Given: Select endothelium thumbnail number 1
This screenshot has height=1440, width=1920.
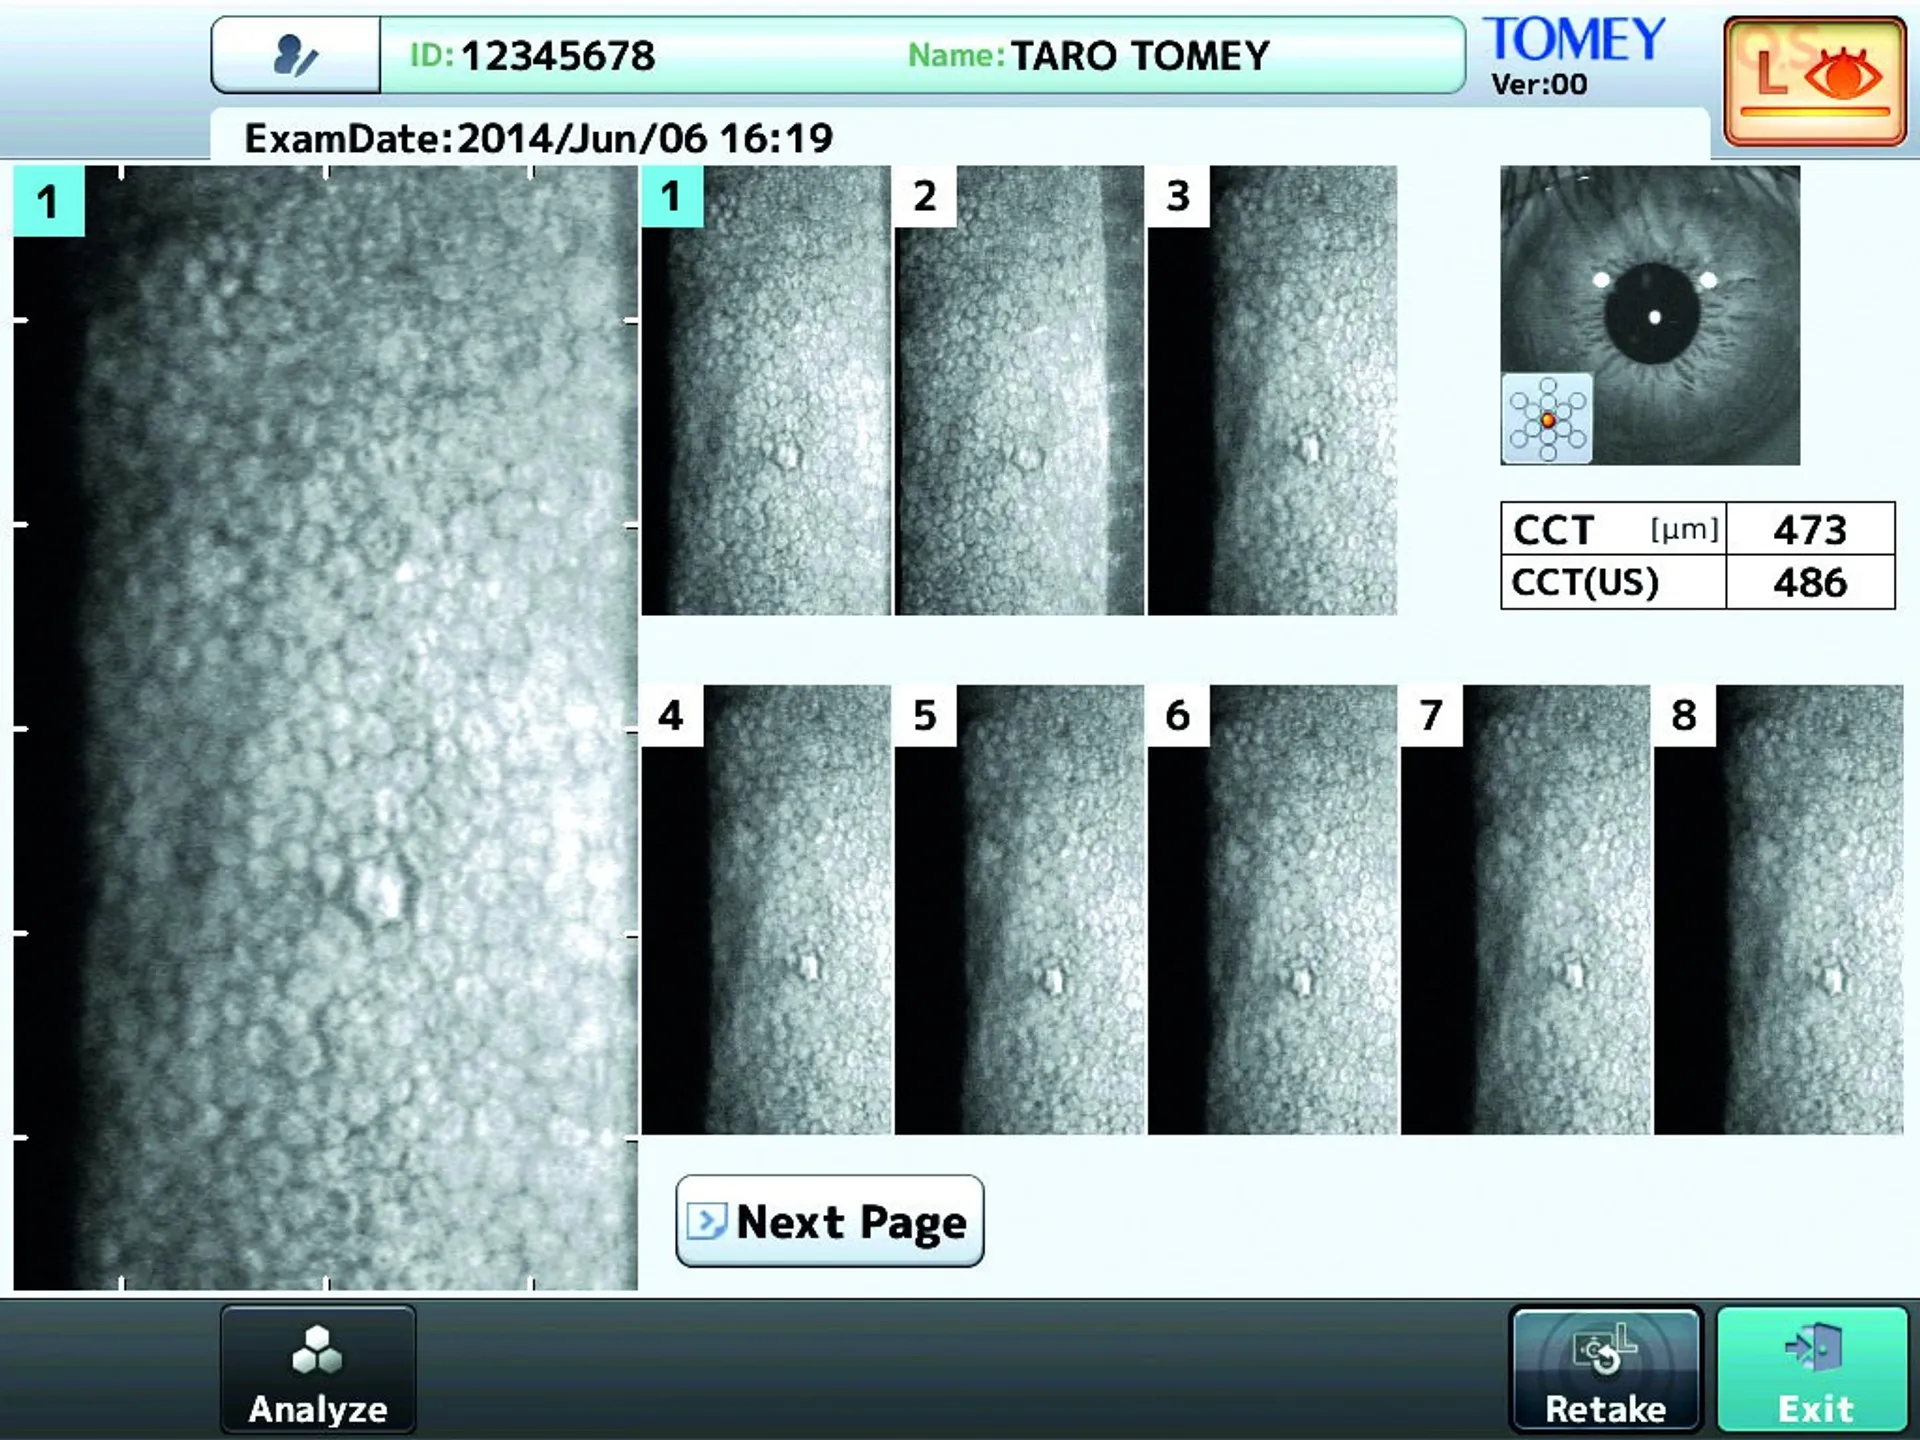Looking at the screenshot, I should (x=766, y=390).
